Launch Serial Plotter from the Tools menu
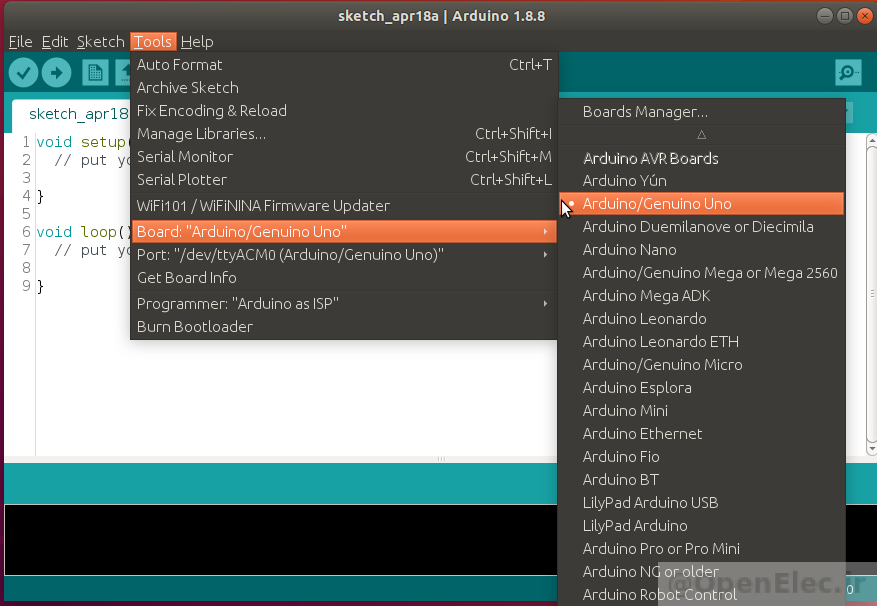 (x=344, y=180)
